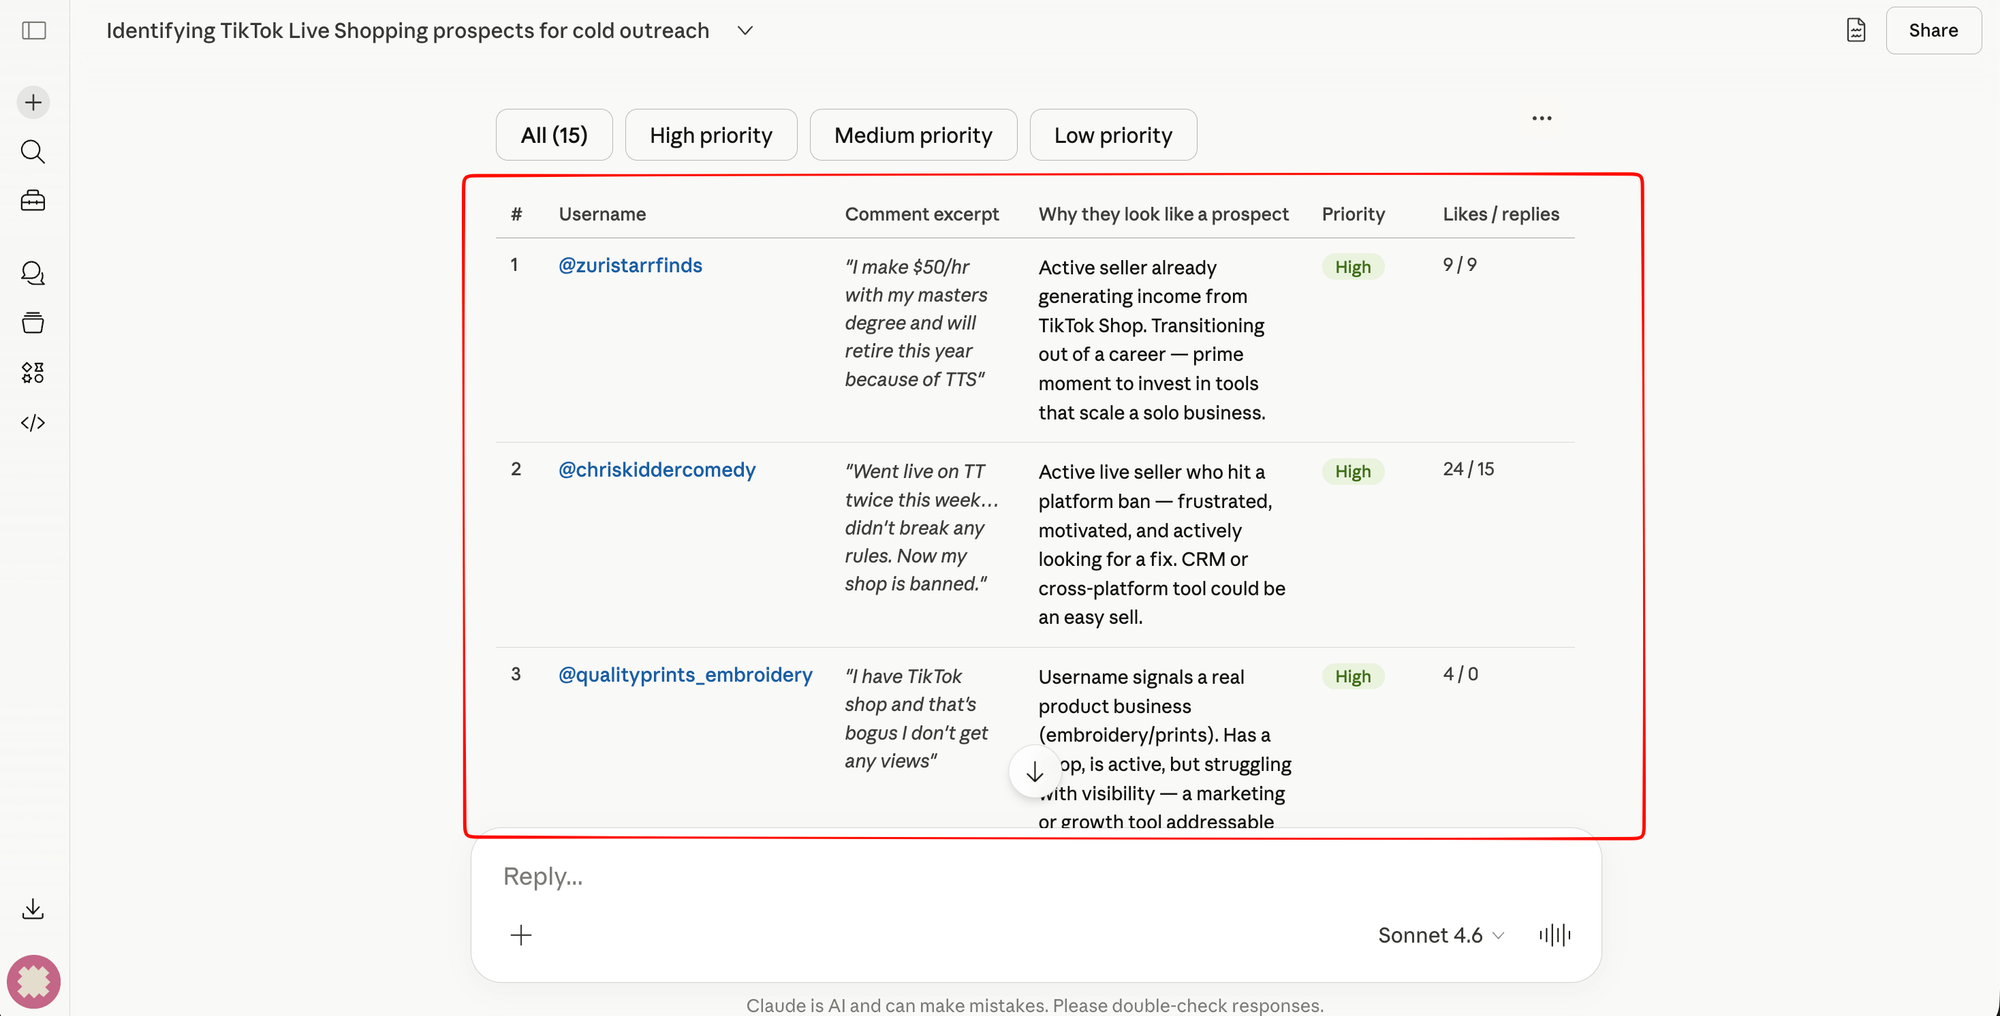Viewport: 2000px width, 1016px height.
Task: Filter the list by Medium priority
Action: [x=913, y=134]
